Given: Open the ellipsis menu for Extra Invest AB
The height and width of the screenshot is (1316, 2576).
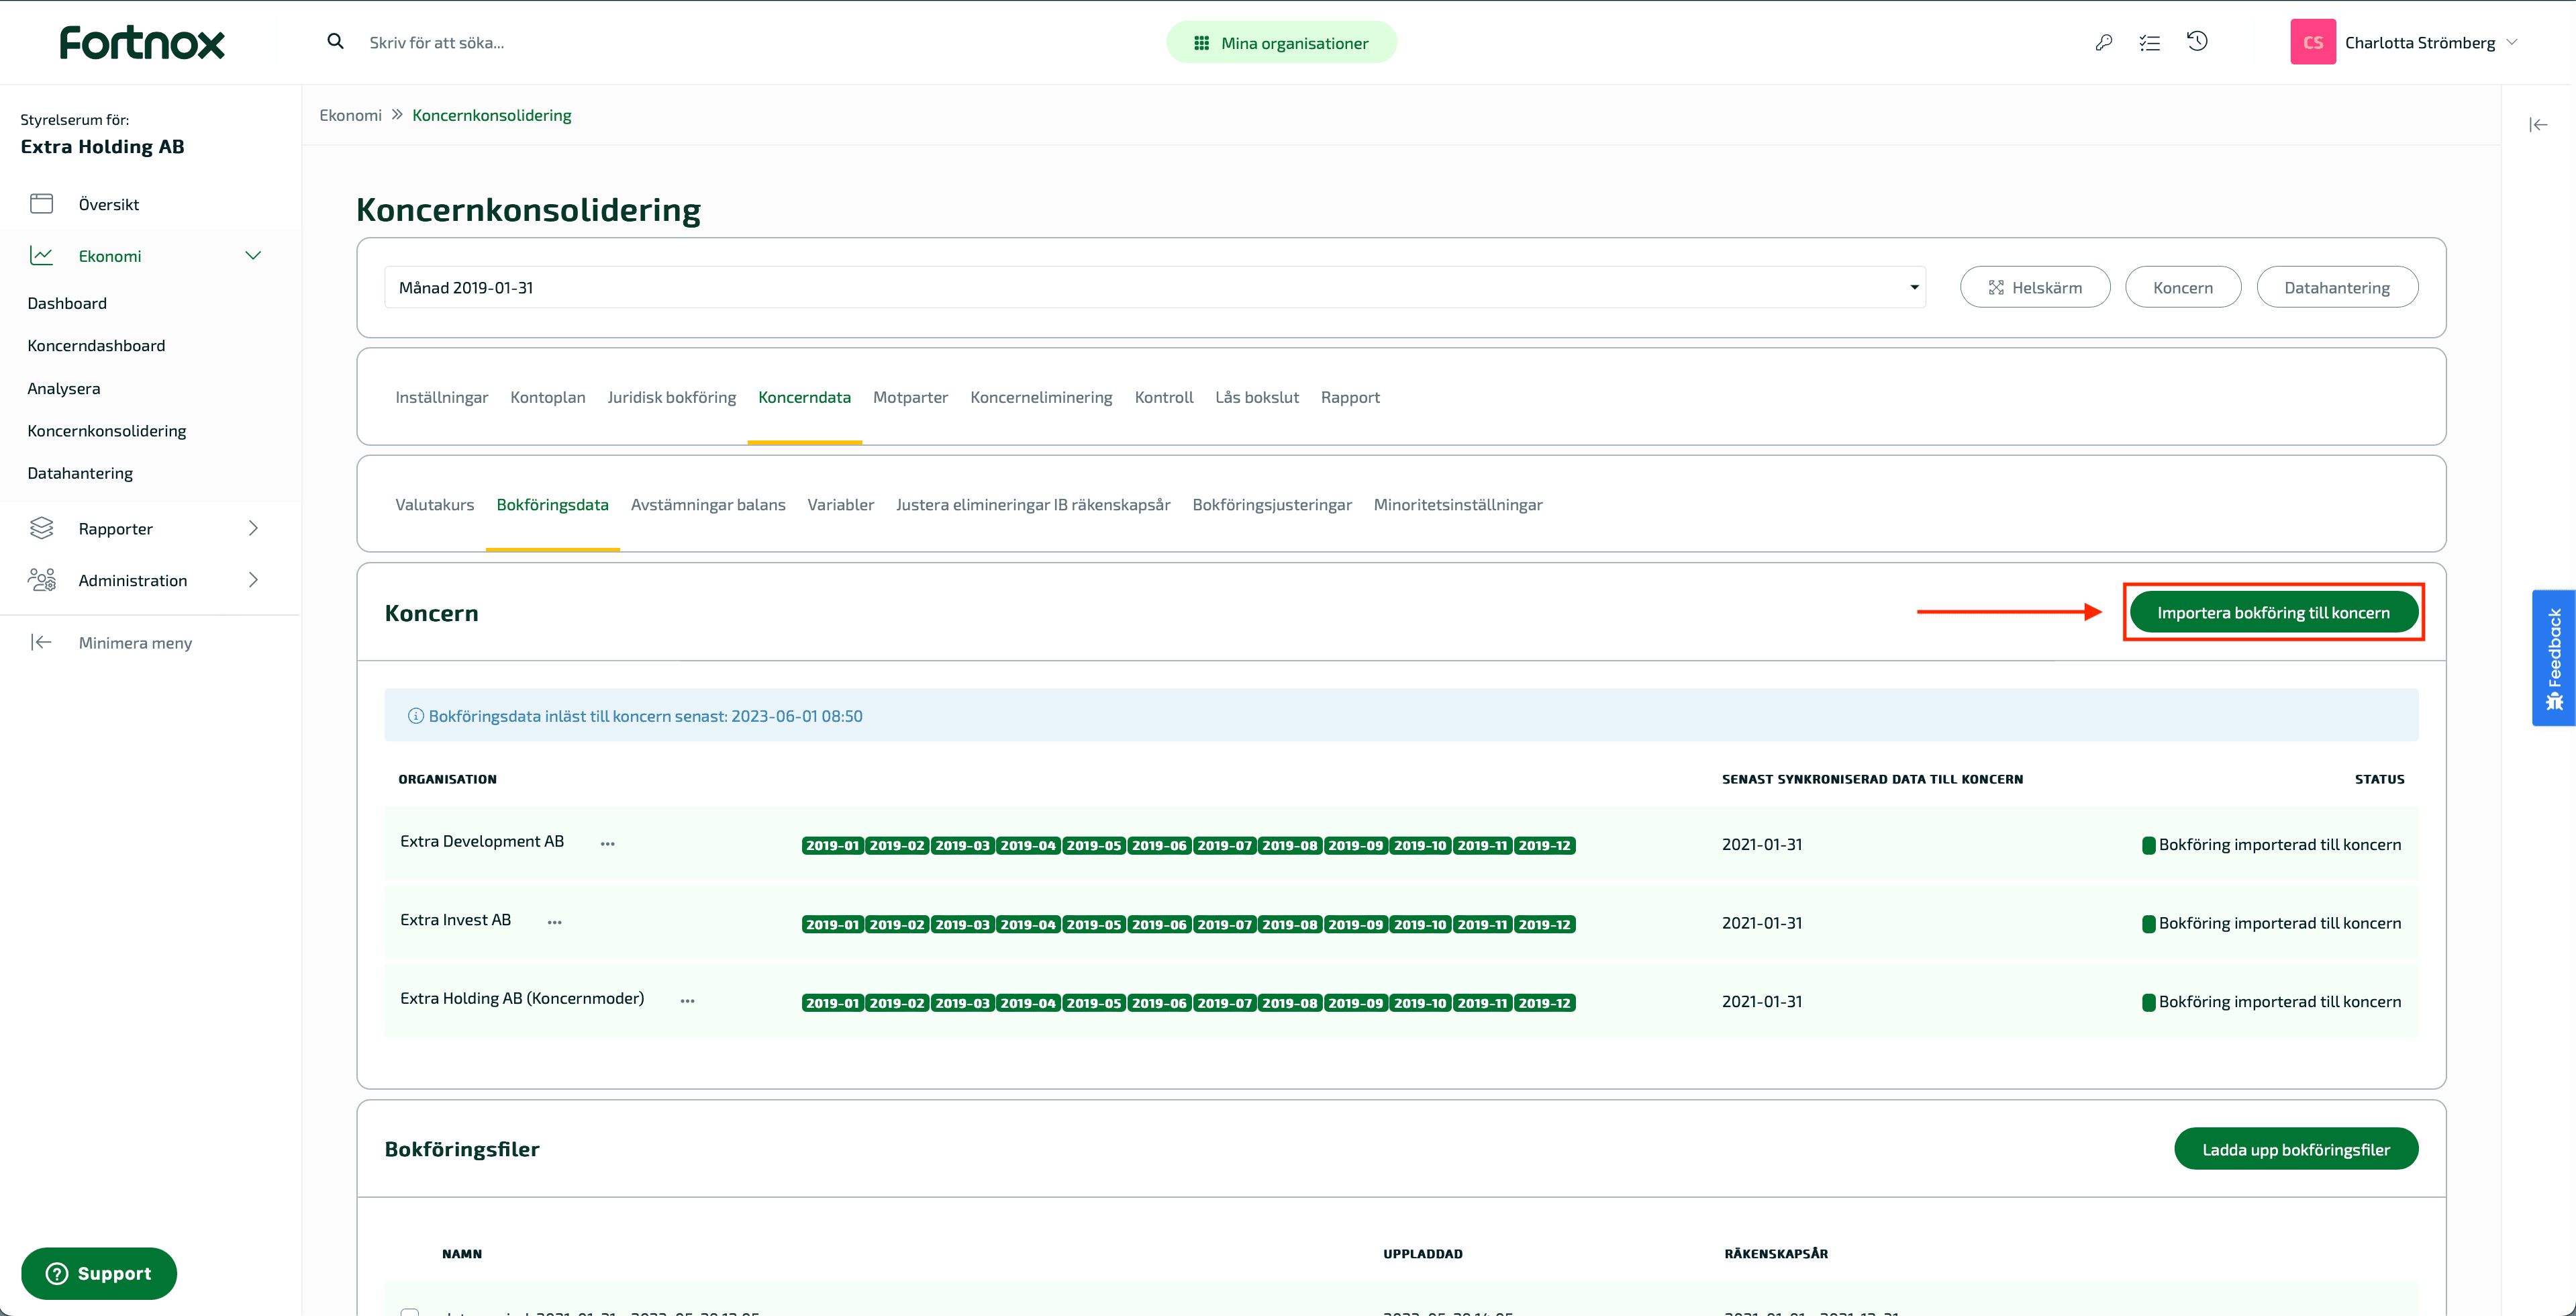Looking at the screenshot, I should coord(554,922).
